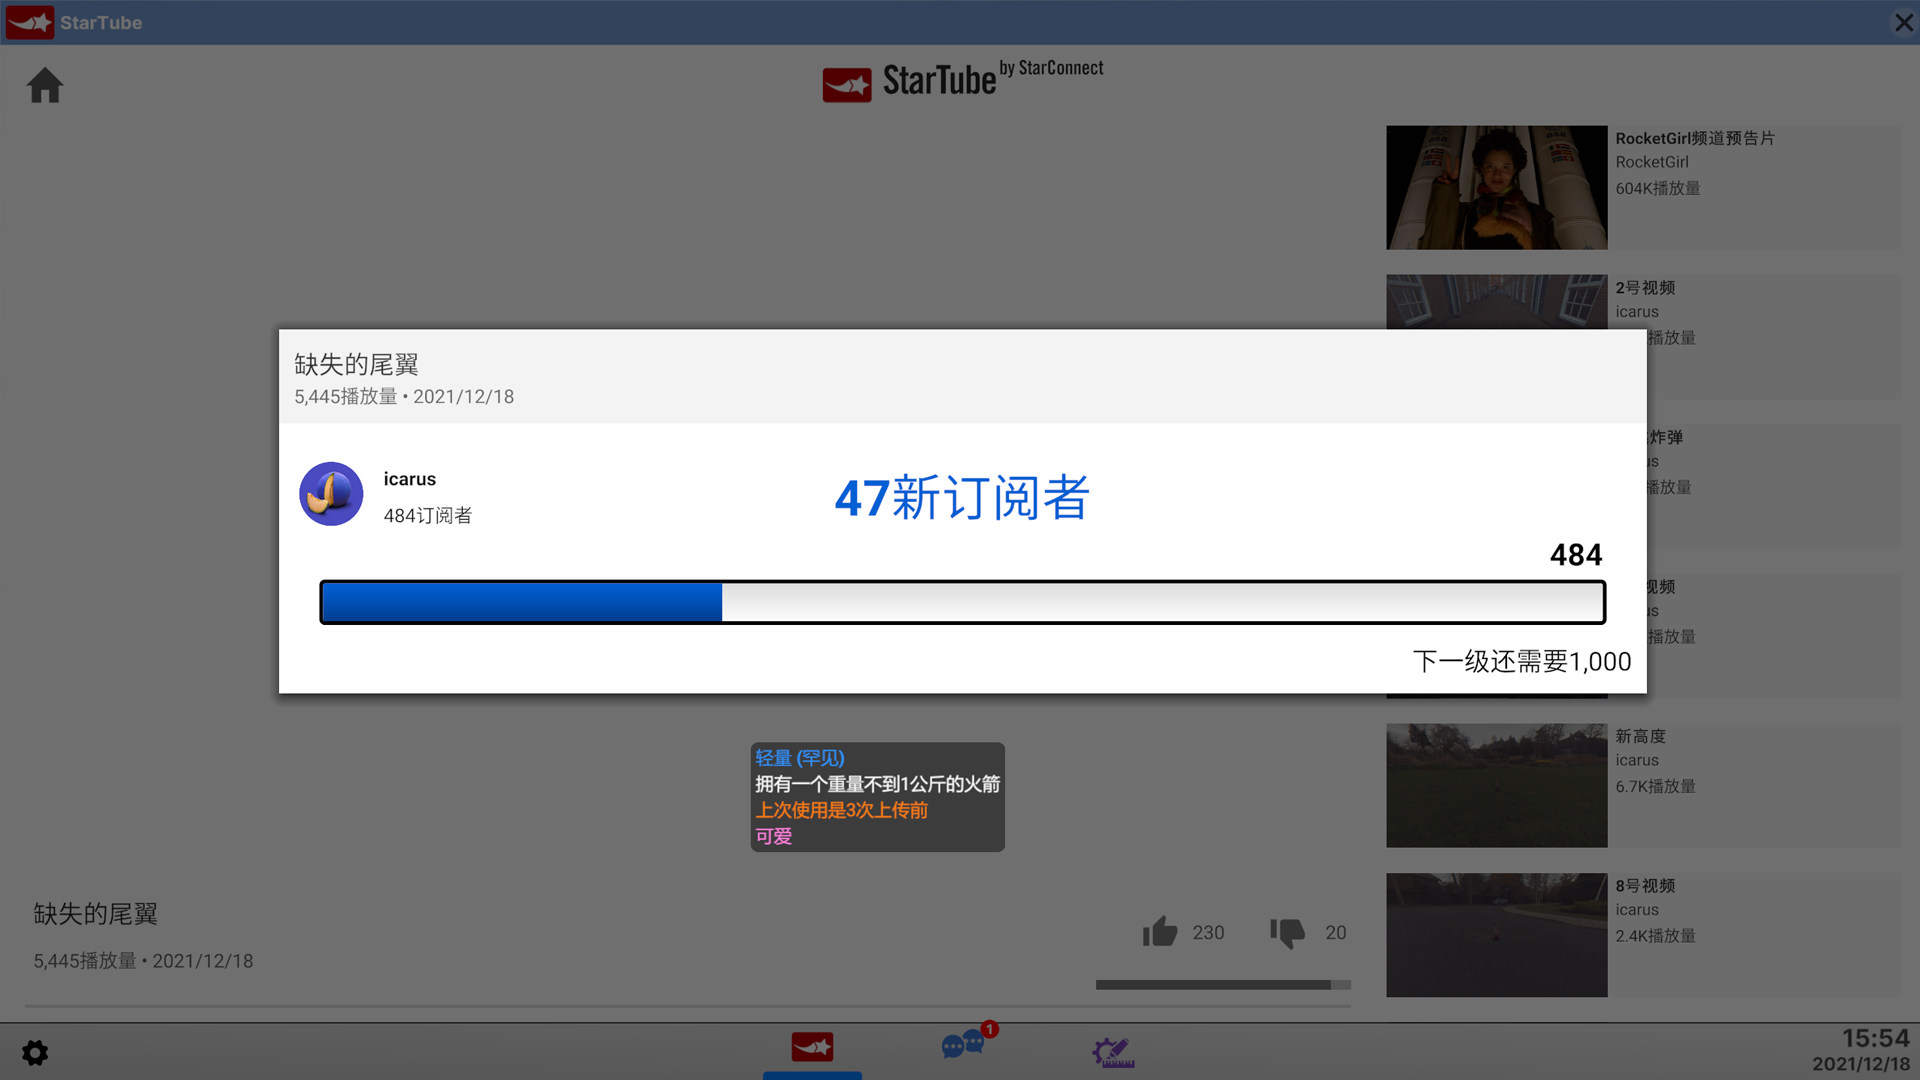This screenshot has height=1080, width=1920.
Task: Open the 新高度 video thumbnail
Action: pos(1496,786)
